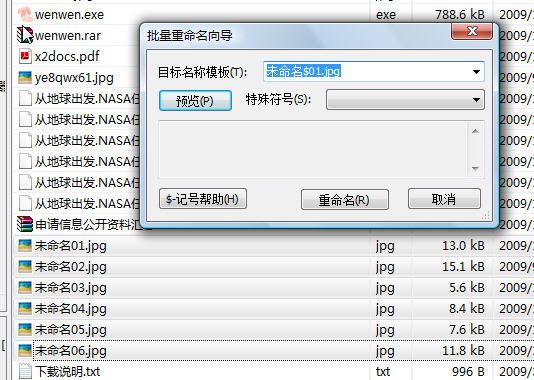Select the wenwen.rar file name

(68, 35)
